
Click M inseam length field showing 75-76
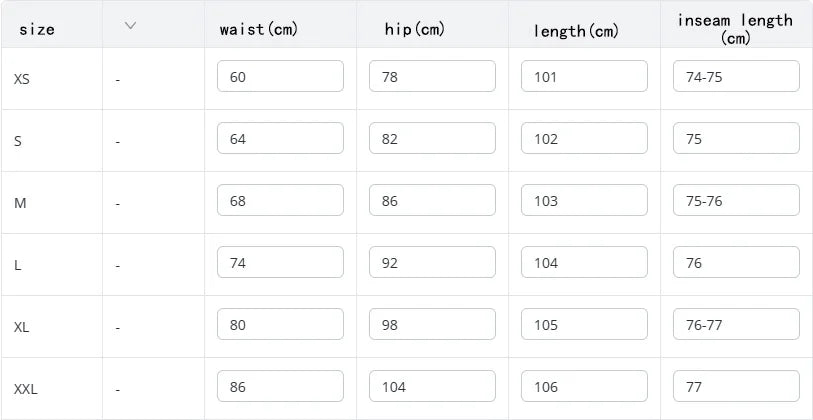(736, 201)
